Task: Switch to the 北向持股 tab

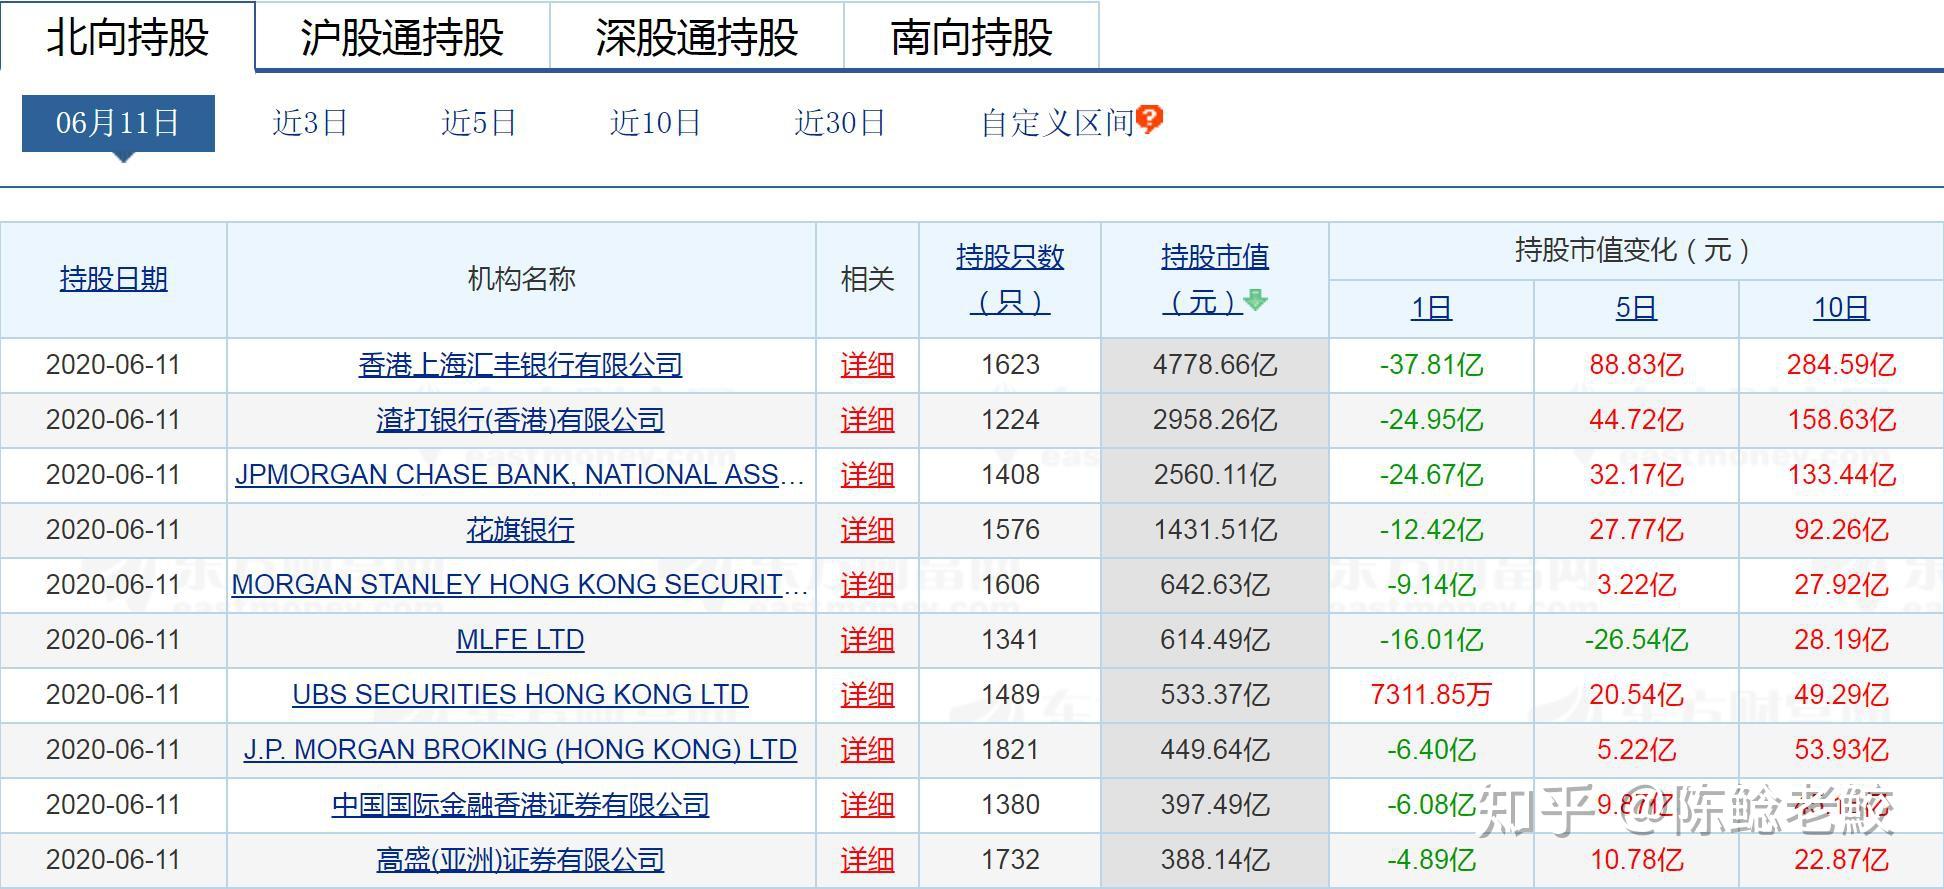Action: click(x=128, y=37)
